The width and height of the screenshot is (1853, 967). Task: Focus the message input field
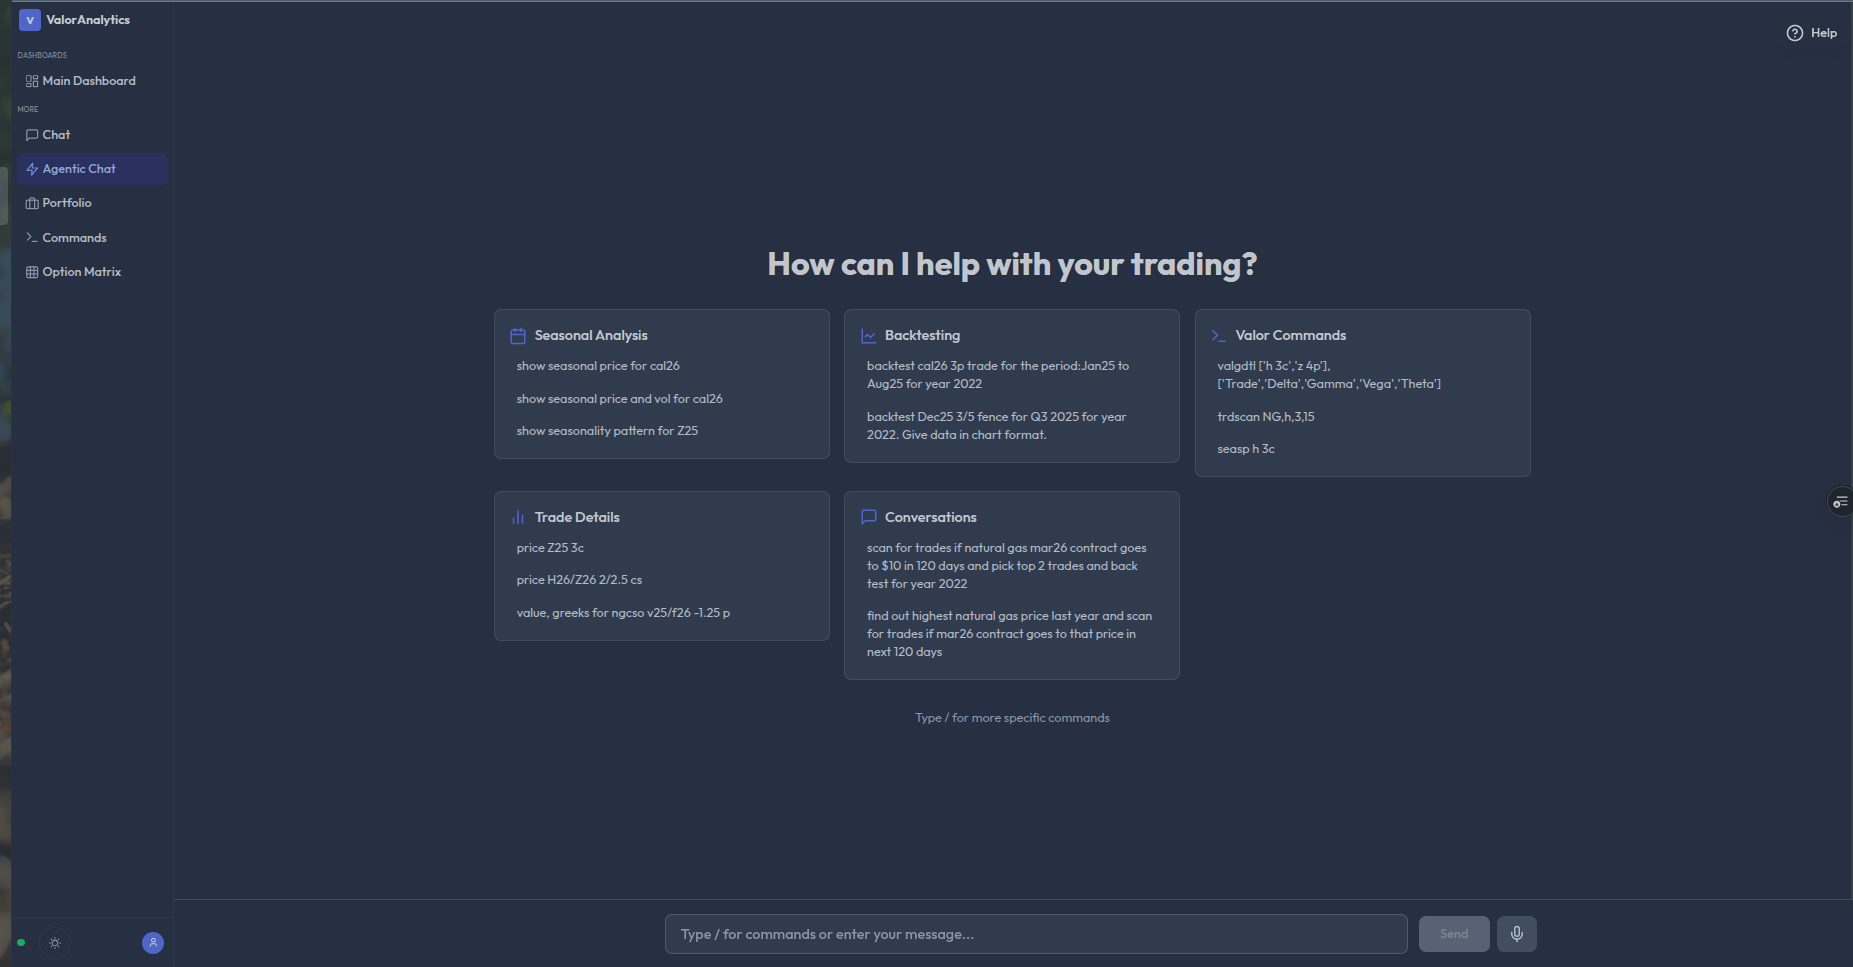click(x=1035, y=934)
